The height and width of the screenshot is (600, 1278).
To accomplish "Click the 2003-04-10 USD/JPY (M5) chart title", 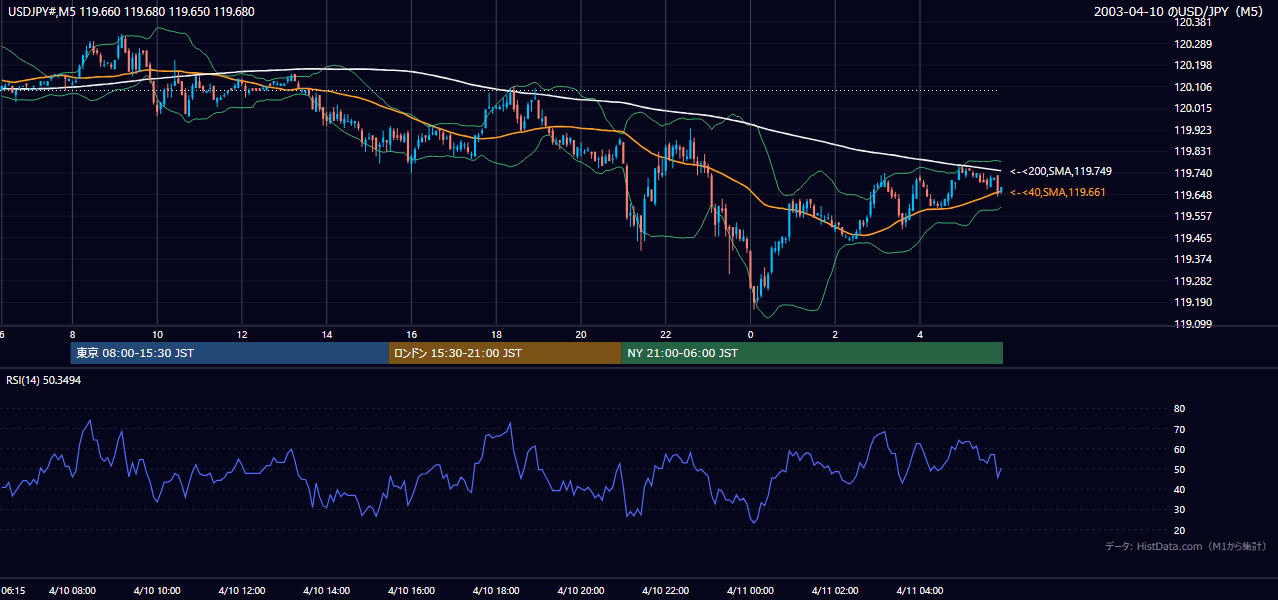I will click(1178, 12).
